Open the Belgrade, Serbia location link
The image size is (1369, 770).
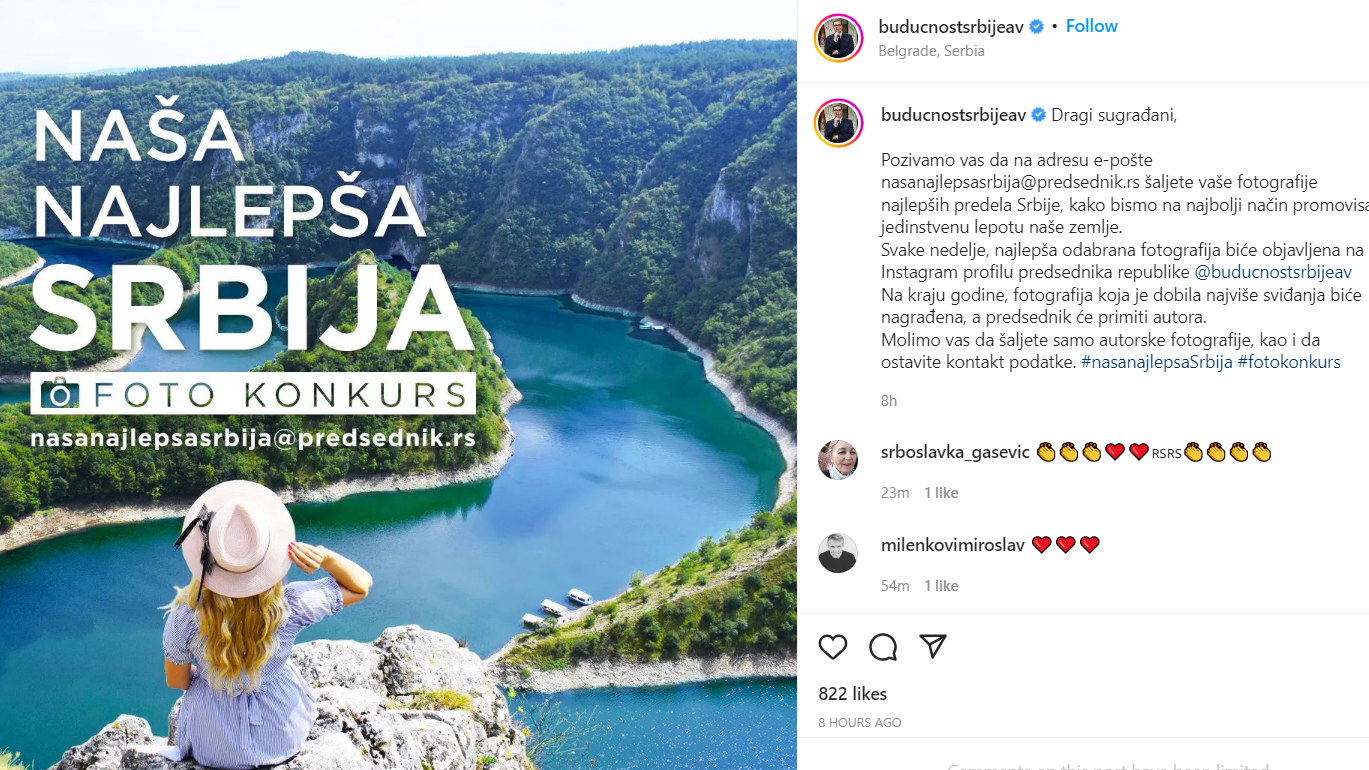pos(932,51)
